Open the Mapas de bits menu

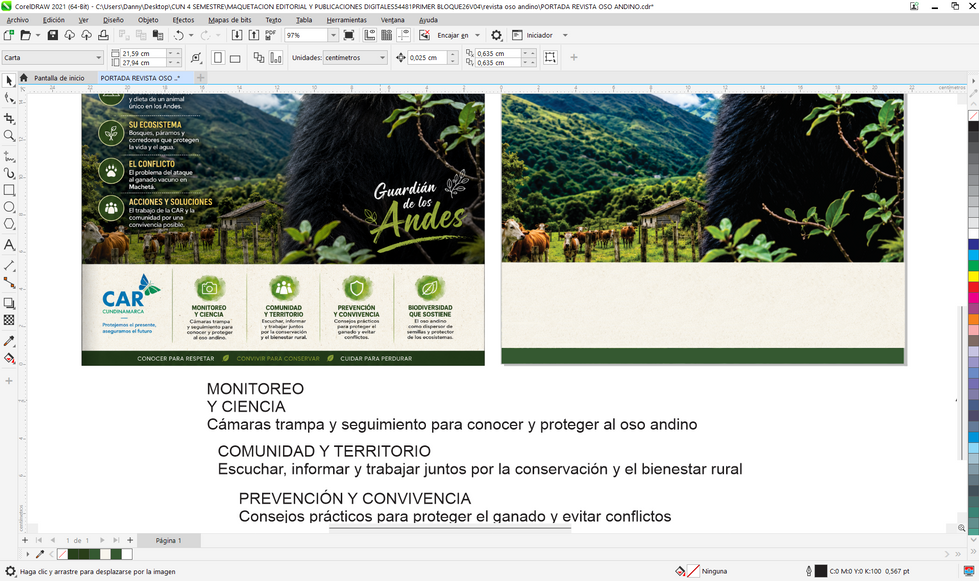(x=230, y=20)
